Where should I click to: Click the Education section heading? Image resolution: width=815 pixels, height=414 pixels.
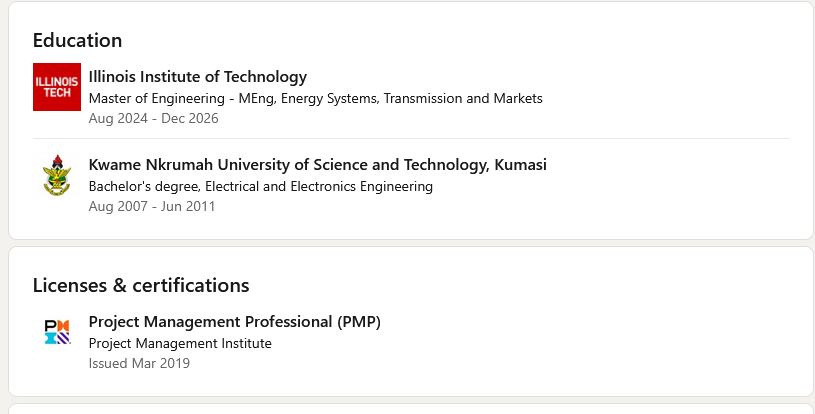(x=77, y=41)
